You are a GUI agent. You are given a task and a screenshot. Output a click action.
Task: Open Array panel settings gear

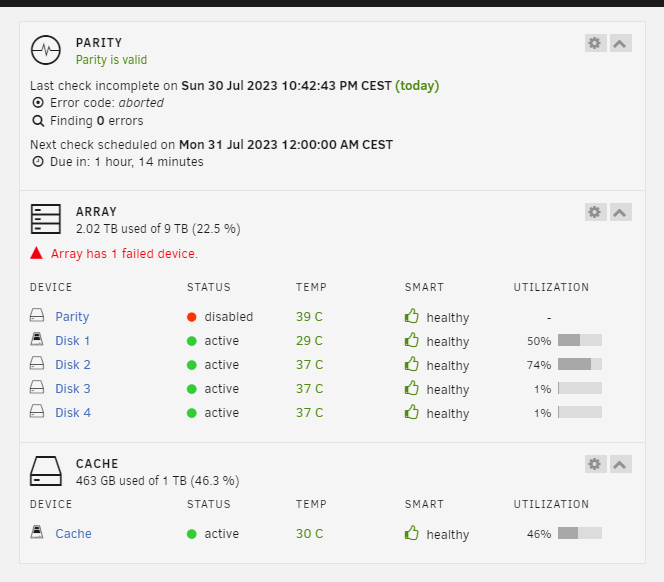tap(595, 212)
